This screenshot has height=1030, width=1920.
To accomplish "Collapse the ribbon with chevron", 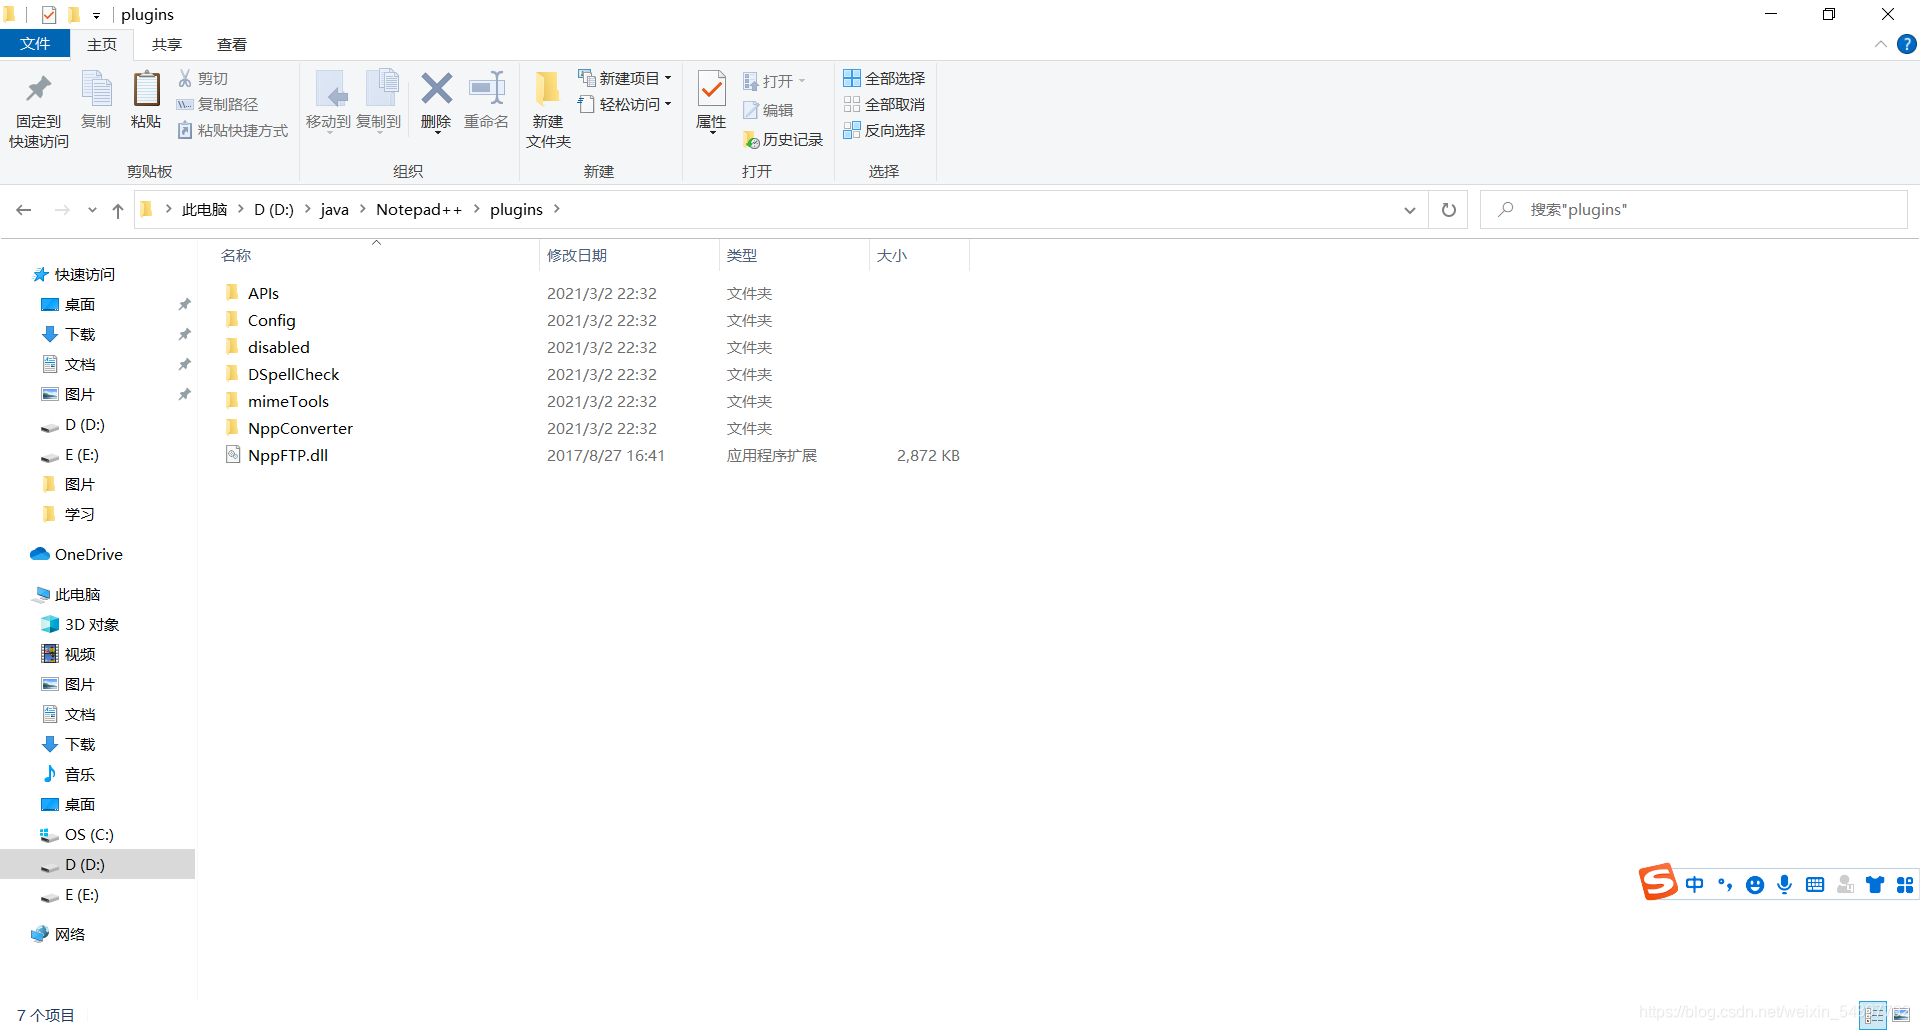I will click(1881, 44).
